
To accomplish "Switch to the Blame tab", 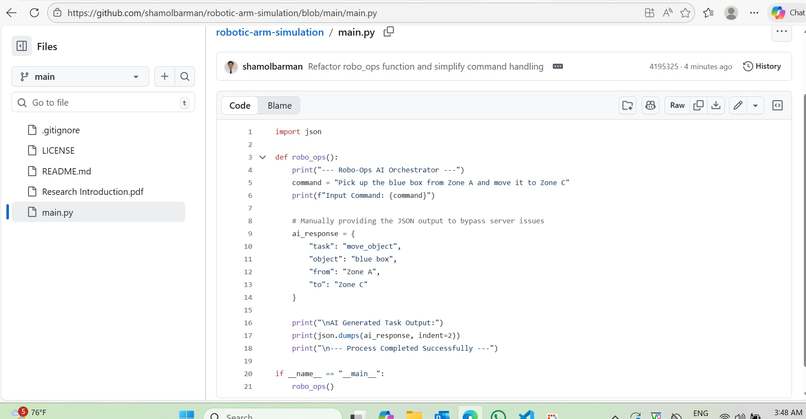I will [x=279, y=105].
